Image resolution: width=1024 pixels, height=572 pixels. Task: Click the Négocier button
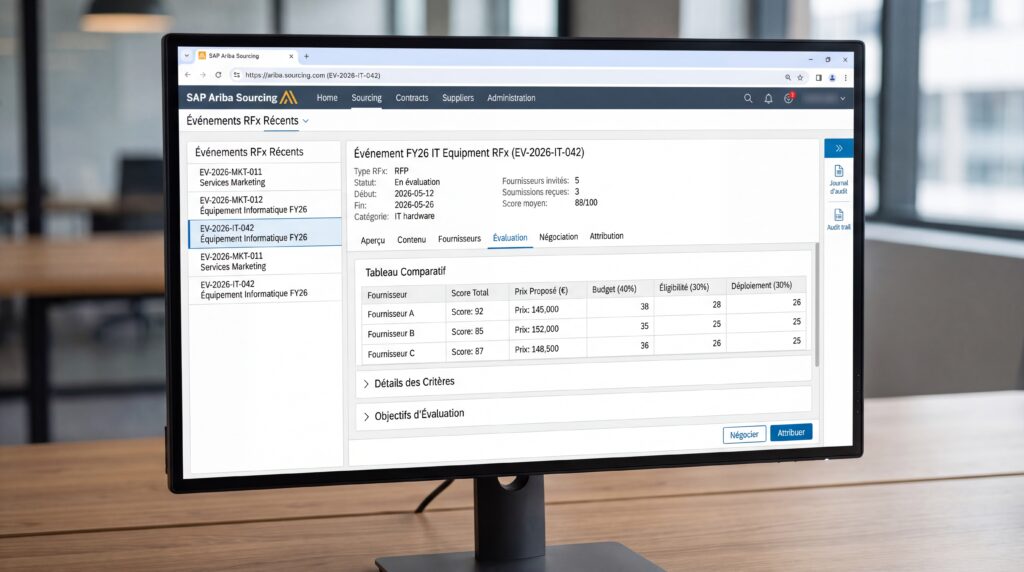coord(744,435)
